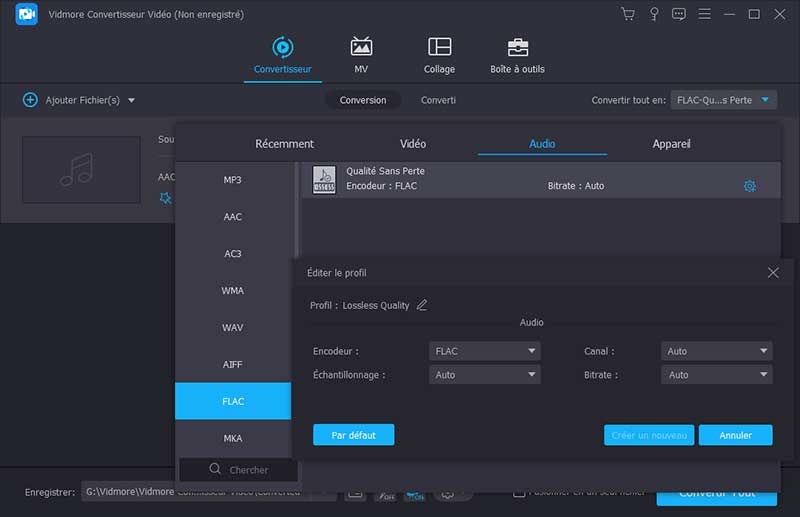This screenshot has width=800, height=517.
Task: Open the Bitrate dropdown
Action: coord(717,375)
